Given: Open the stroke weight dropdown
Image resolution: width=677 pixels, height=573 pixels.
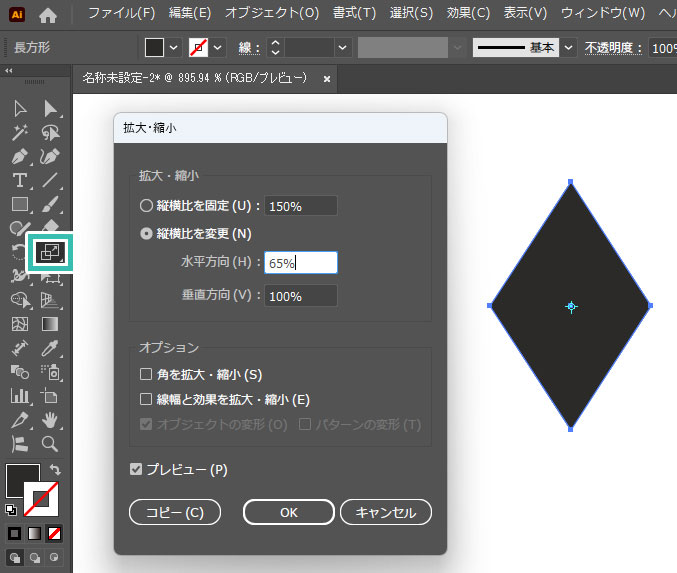Looking at the screenshot, I should [343, 47].
